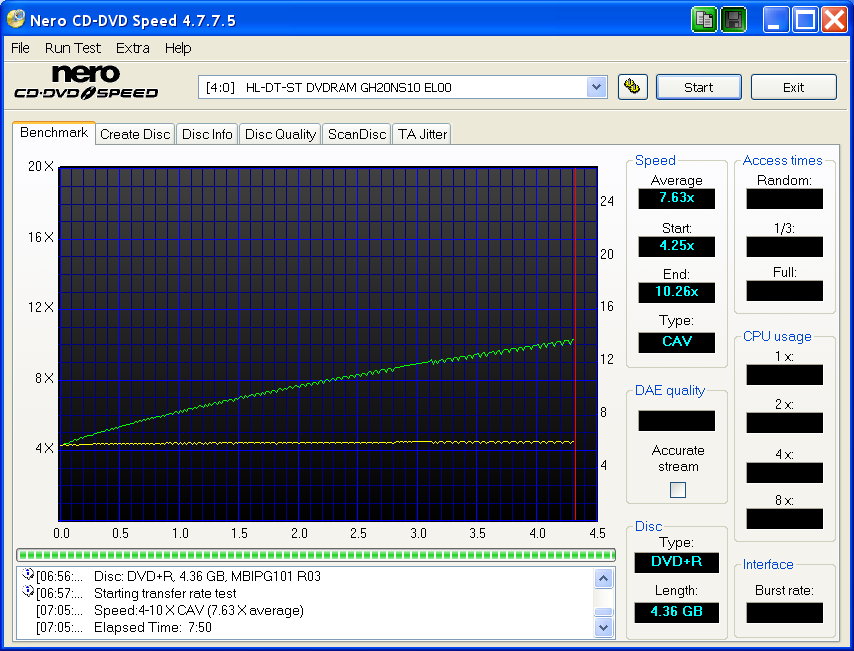
Task: Open the Run Test menu
Action: (x=72, y=48)
